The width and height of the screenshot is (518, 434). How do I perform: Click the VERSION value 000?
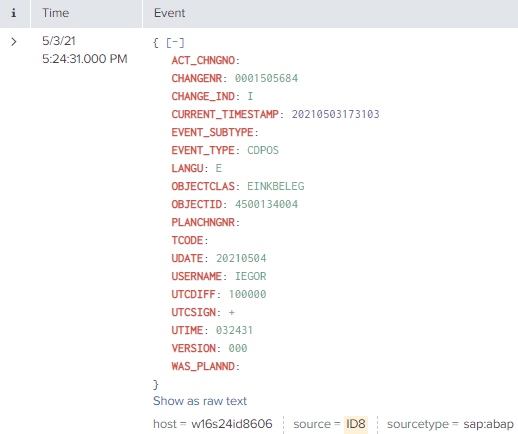coord(238,348)
